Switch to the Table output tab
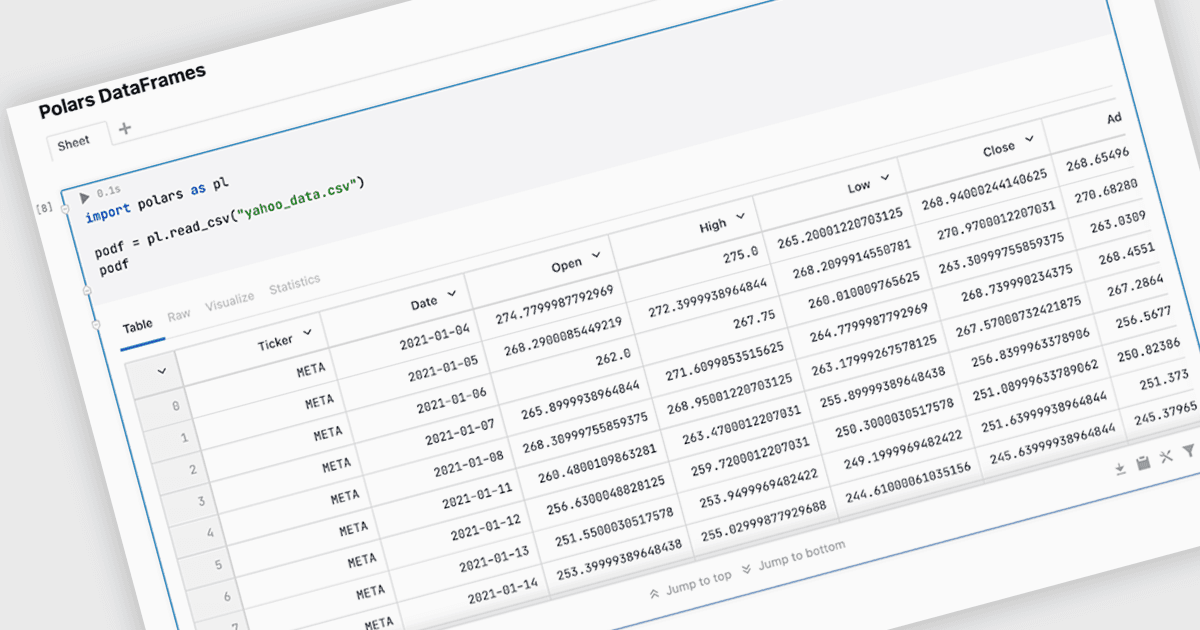 (138, 325)
